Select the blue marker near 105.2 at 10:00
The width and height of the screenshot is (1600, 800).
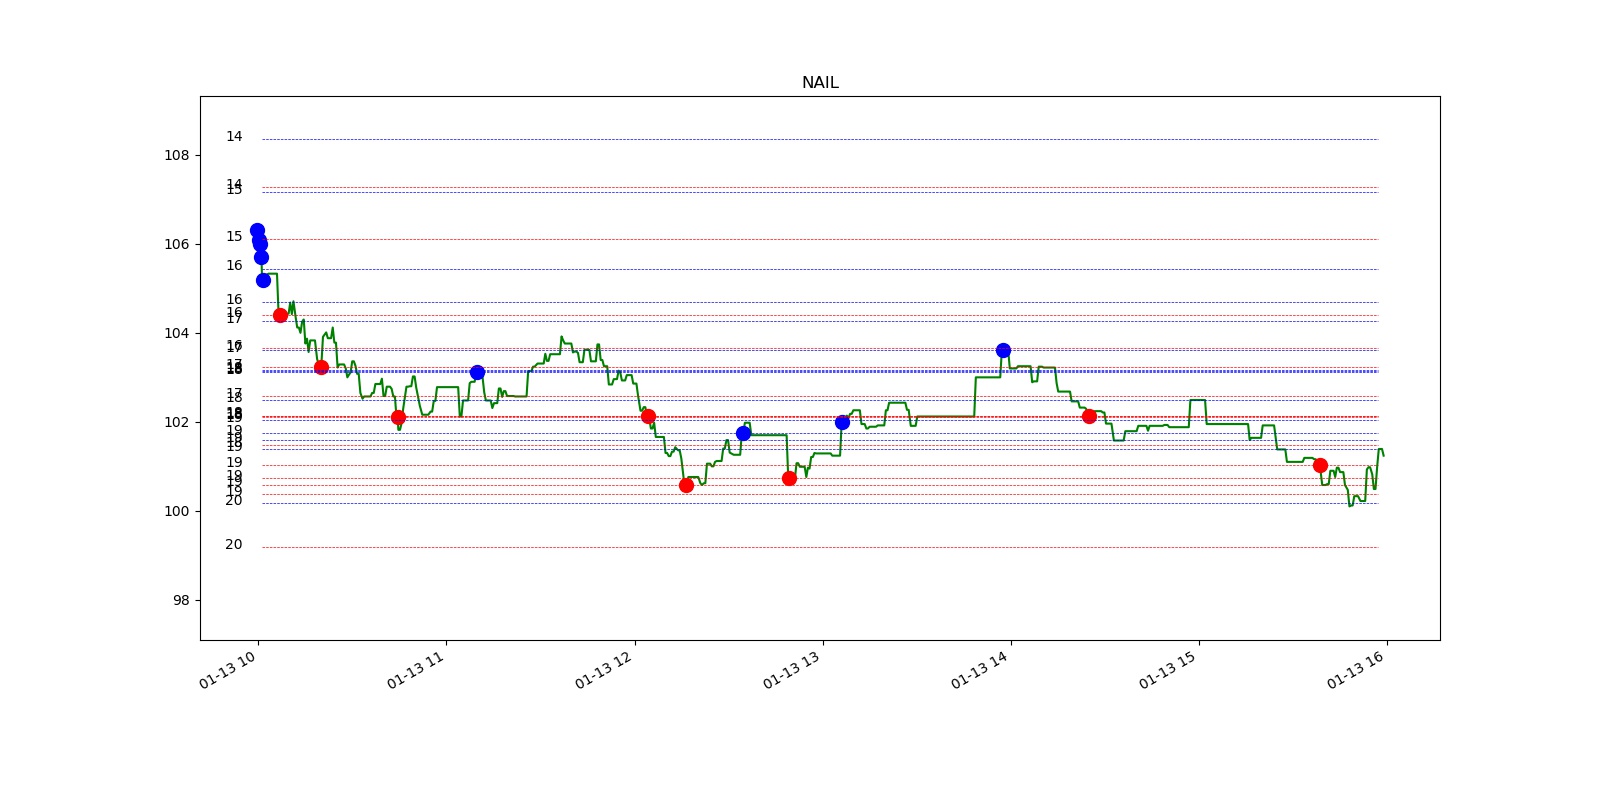[263, 280]
